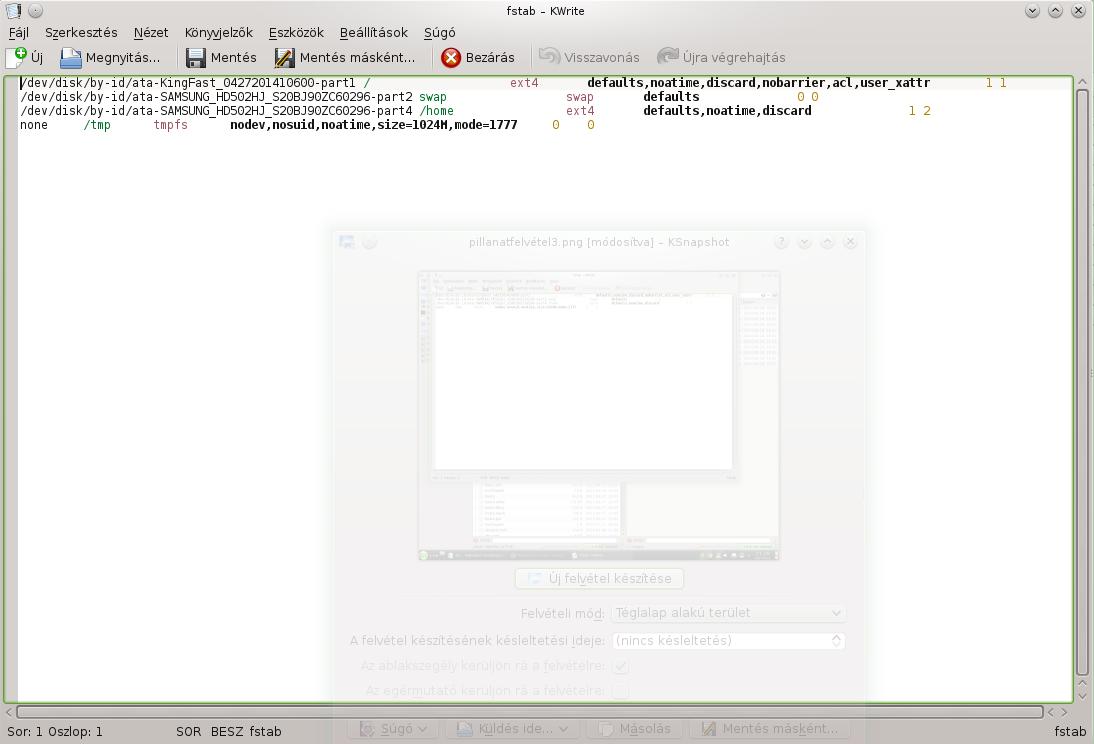
Task: Click the Sor: 1 Oszlop: 1 status
Action: pos(55,731)
